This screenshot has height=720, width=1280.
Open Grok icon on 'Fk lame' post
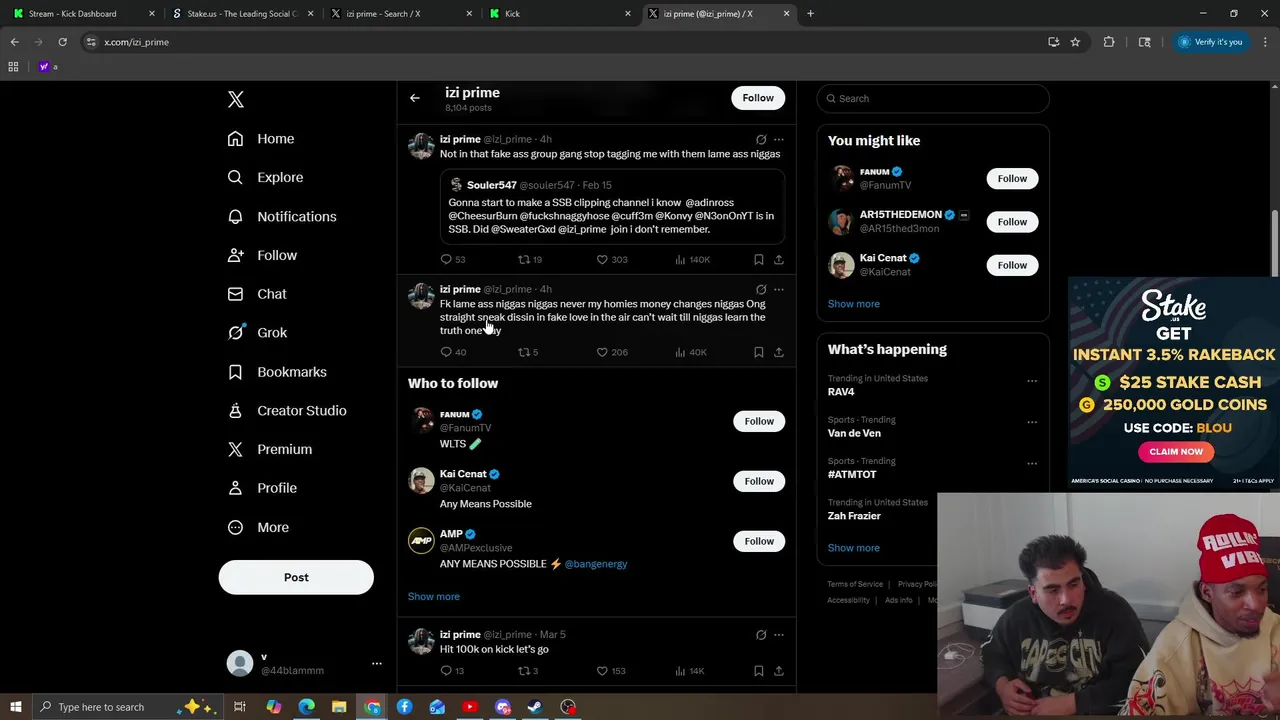pos(761,289)
